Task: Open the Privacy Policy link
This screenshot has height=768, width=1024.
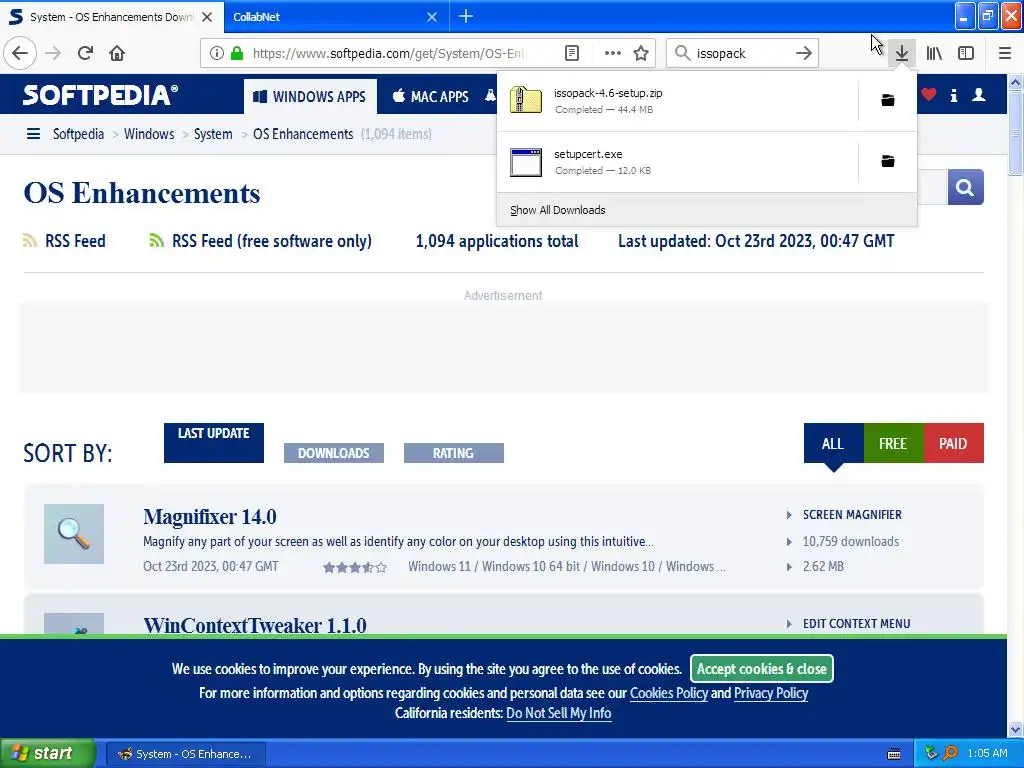Action: tap(771, 693)
